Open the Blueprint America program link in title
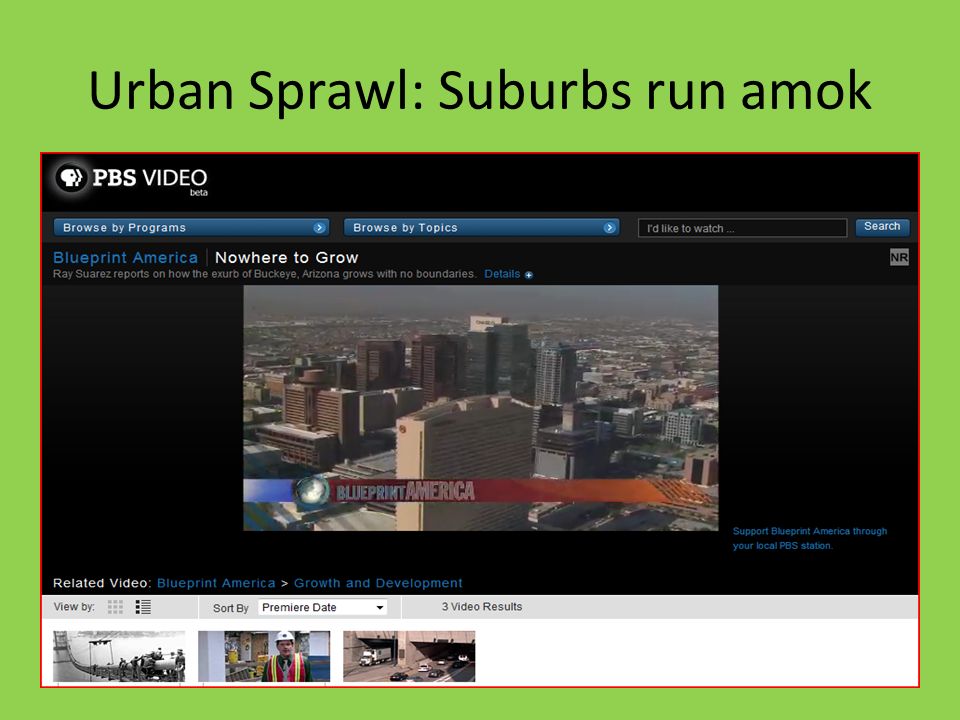This screenshot has width=960, height=720. click(126, 258)
